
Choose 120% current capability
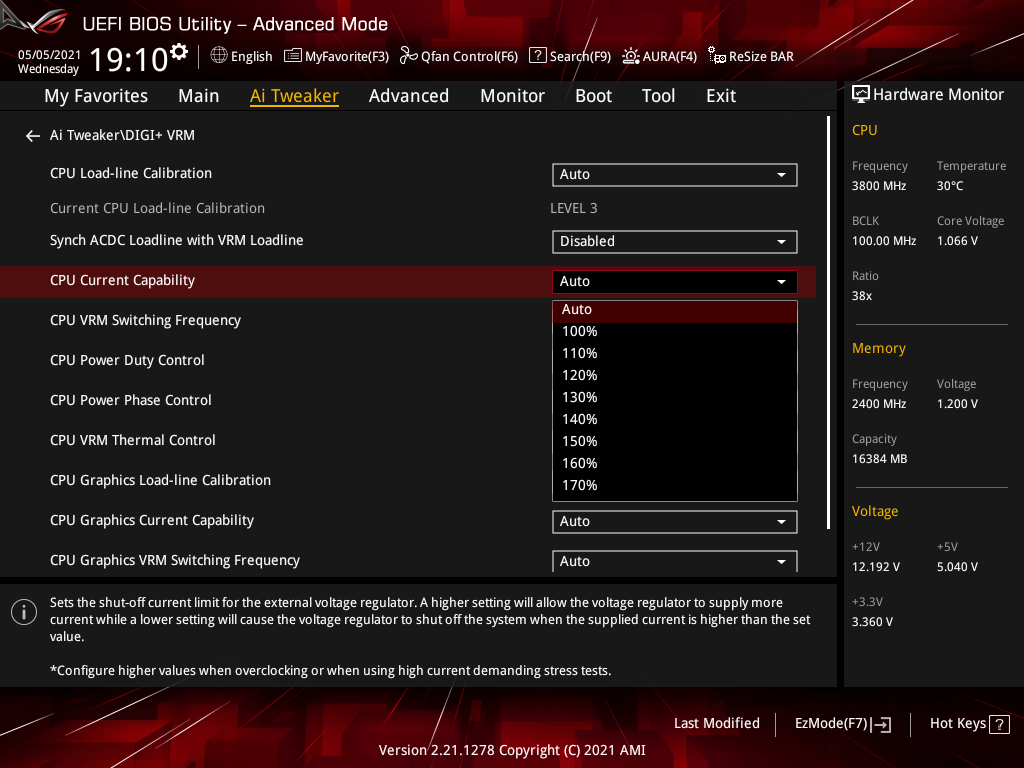coord(675,376)
